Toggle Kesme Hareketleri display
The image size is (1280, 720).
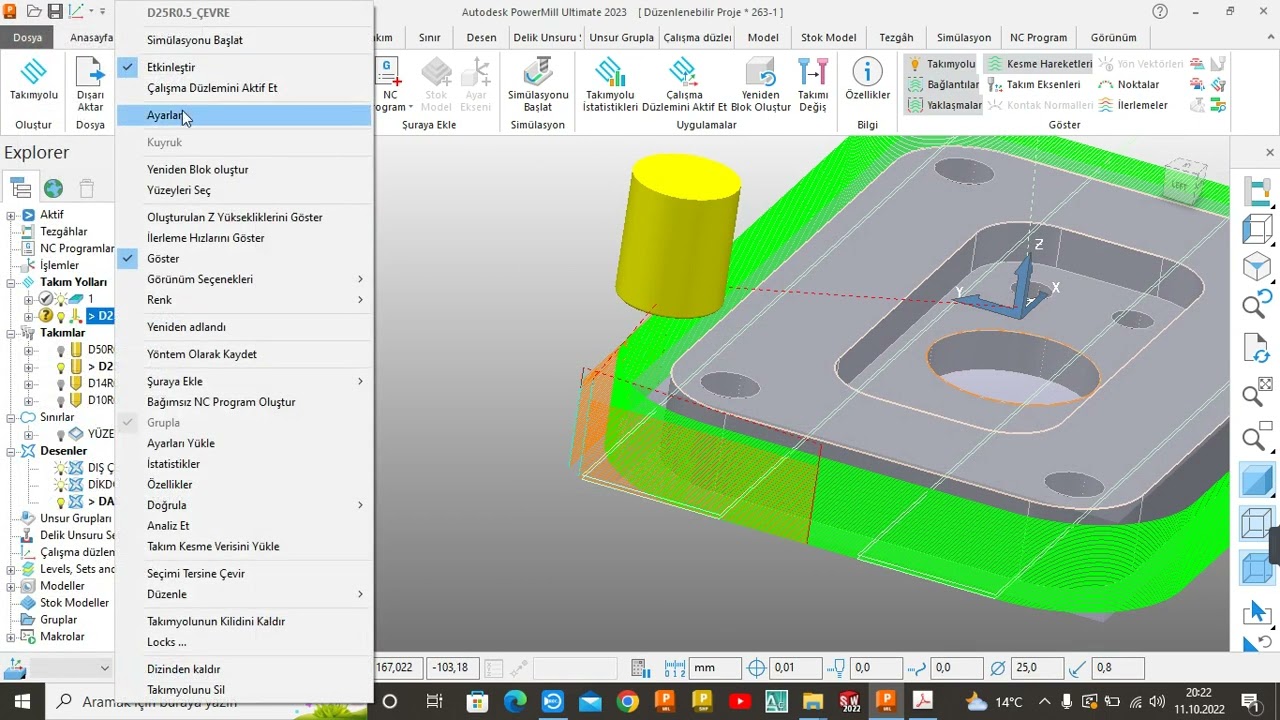click(1039, 64)
